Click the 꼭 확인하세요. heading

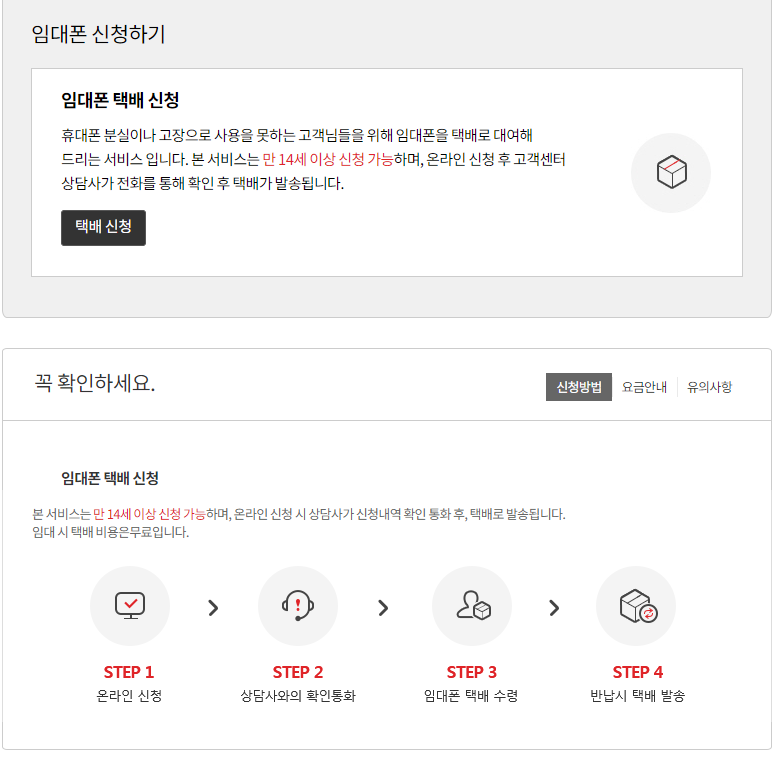click(x=94, y=383)
